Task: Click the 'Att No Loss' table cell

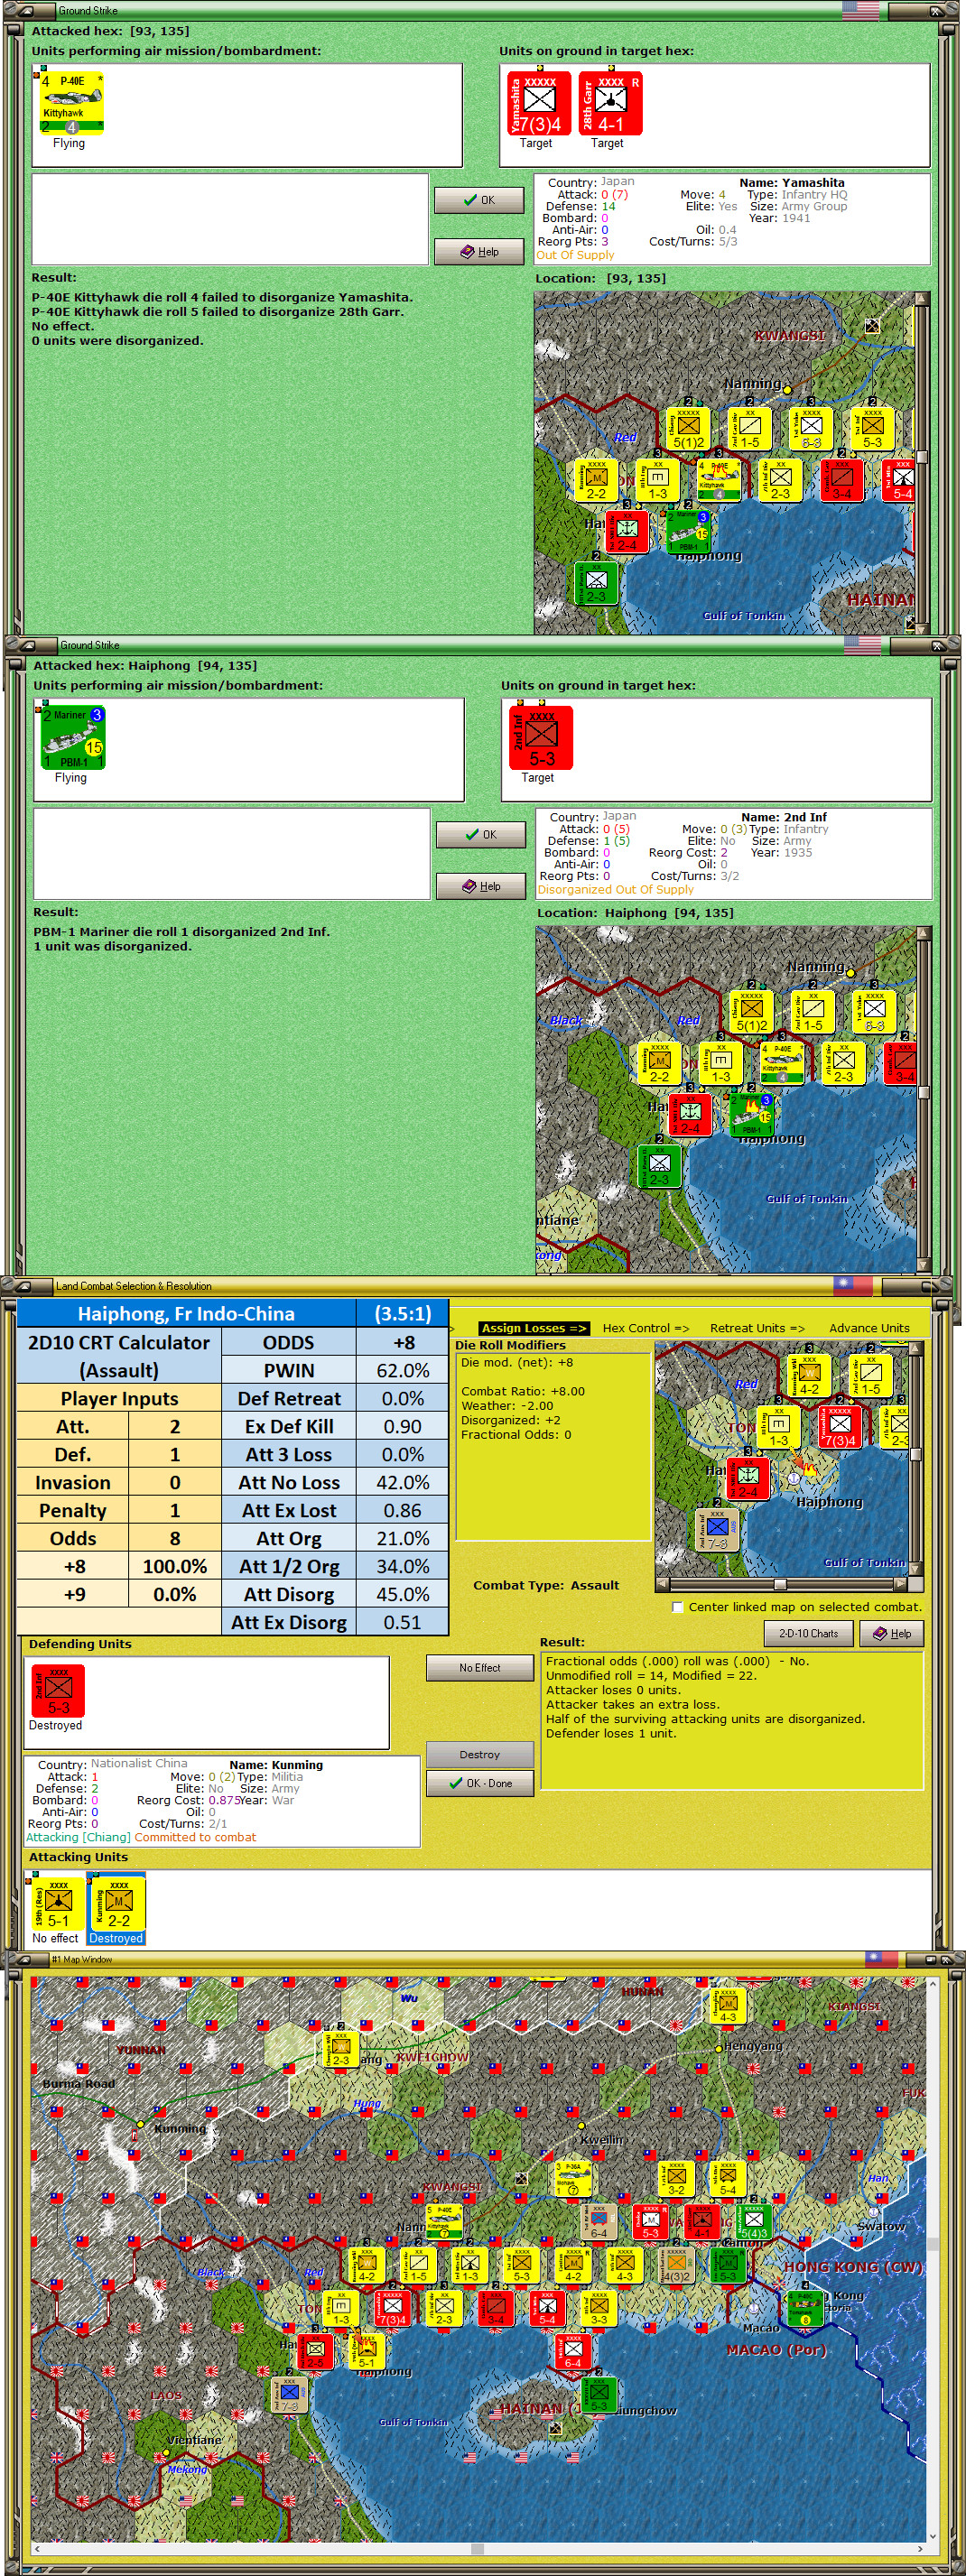Action: pyautogui.click(x=289, y=1483)
